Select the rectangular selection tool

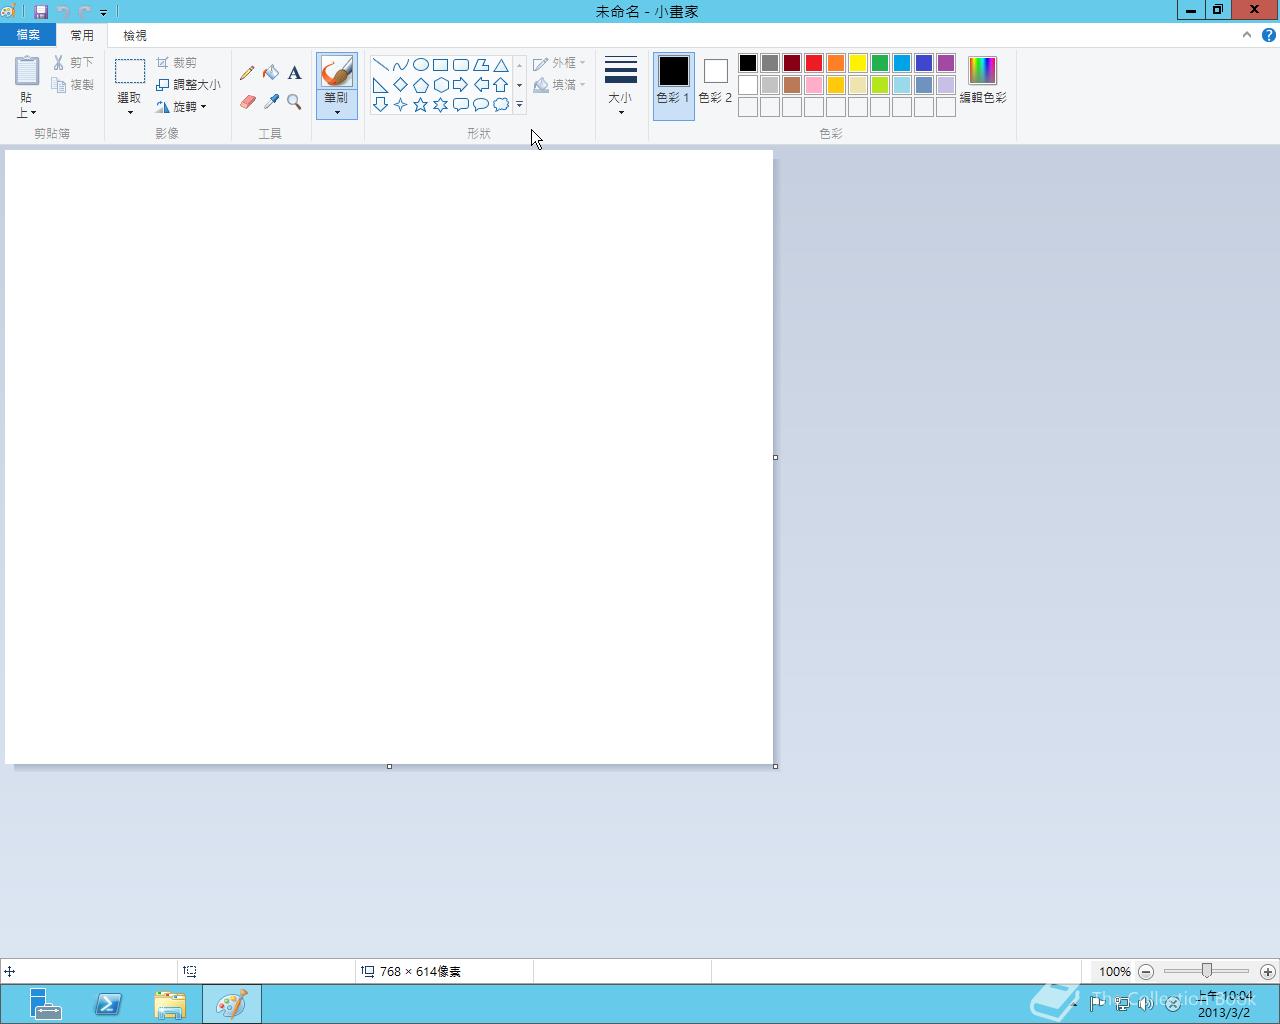tap(129, 71)
